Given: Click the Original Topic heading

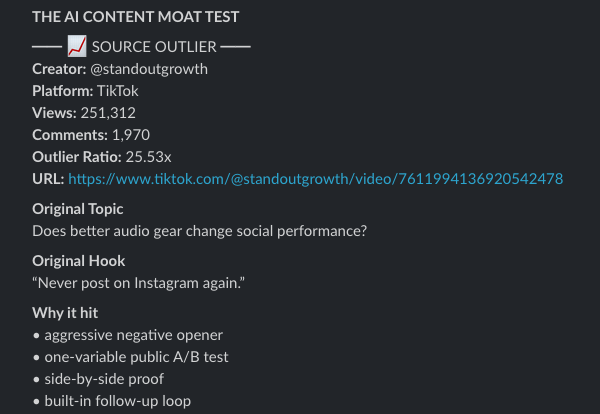Looking at the screenshot, I should 78,209.
